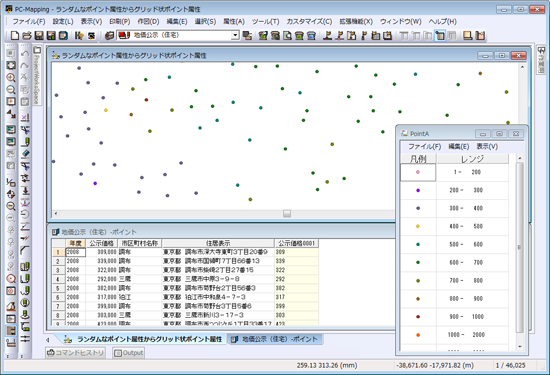
Task: Click the icon right of the layer dropdown
Action: pyautogui.click(x=247, y=35)
